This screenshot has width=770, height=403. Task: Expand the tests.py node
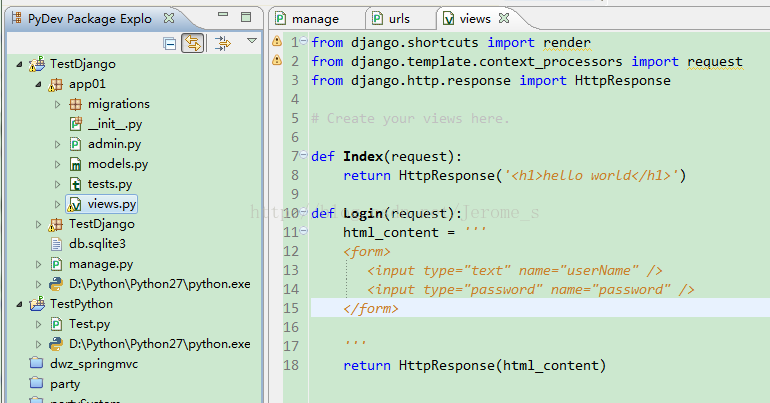[x=57, y=184]
